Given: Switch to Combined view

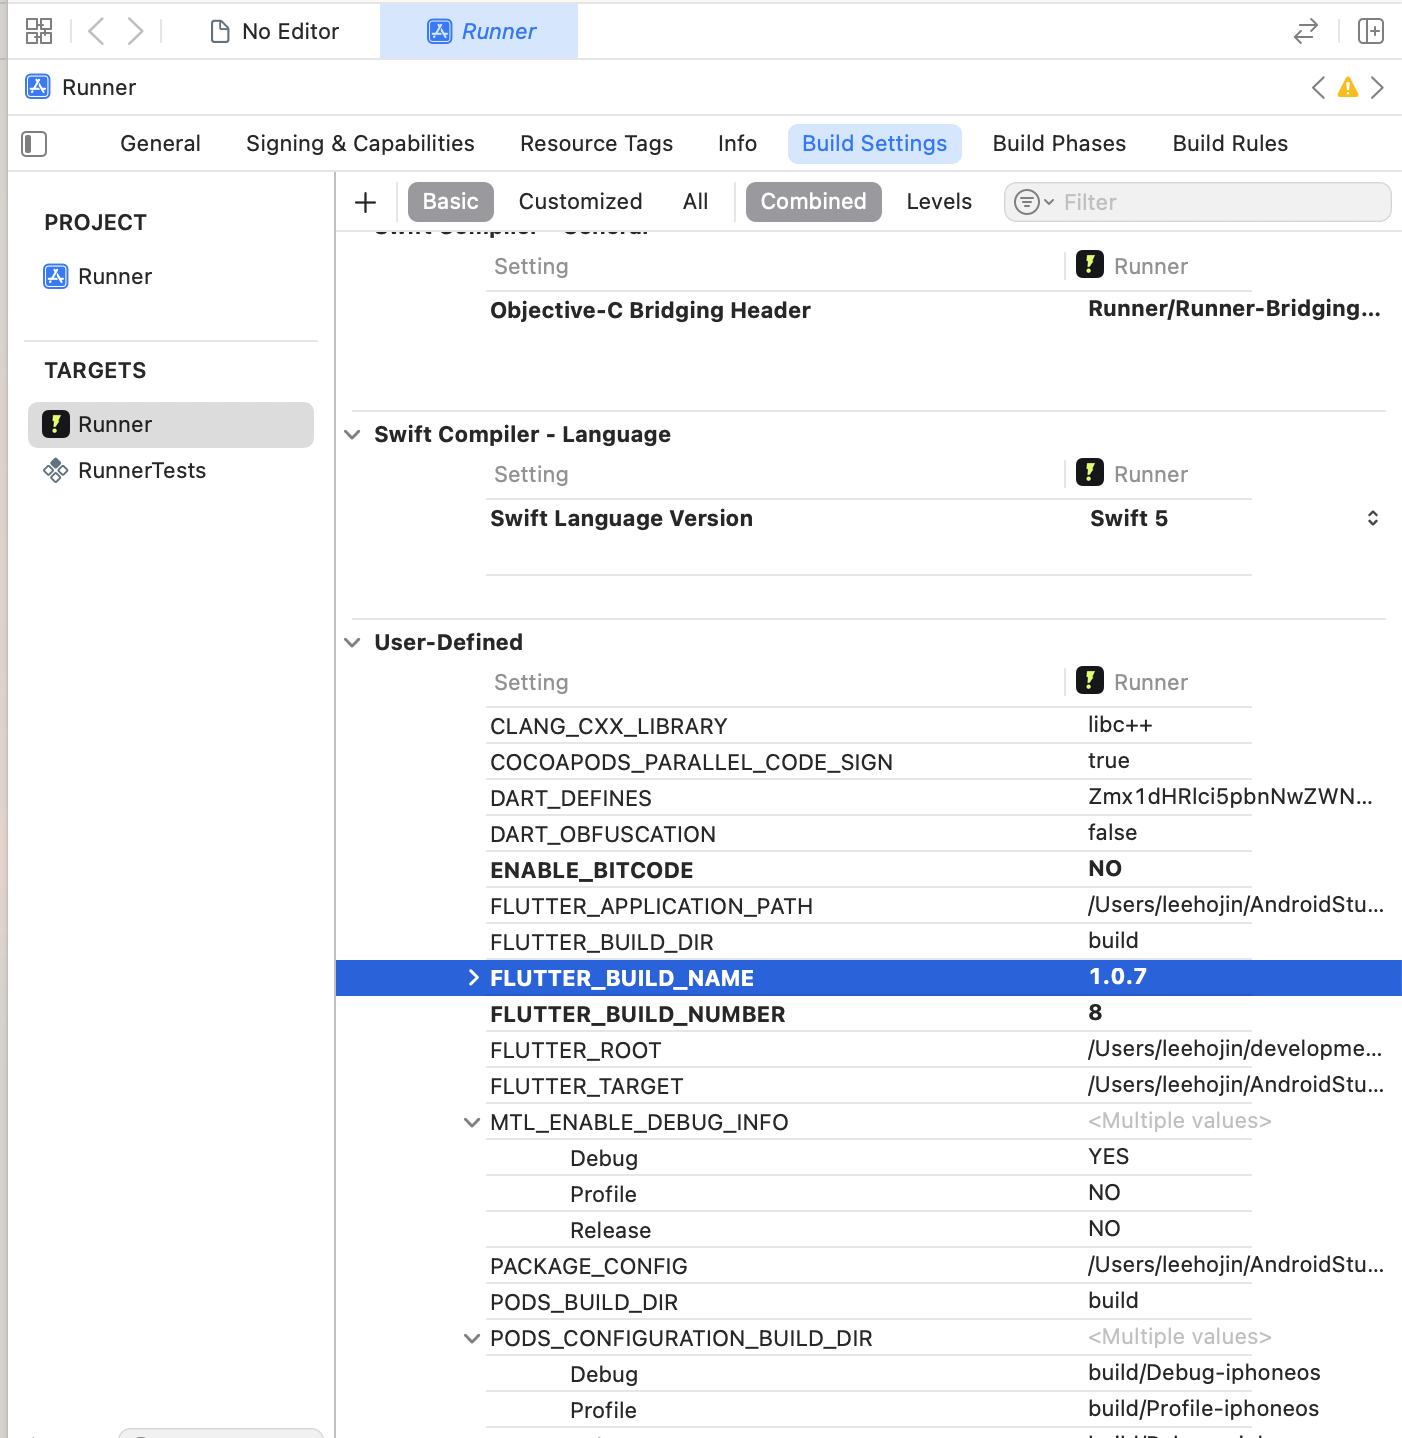Looking at the screenshot, I should (813, 202).
